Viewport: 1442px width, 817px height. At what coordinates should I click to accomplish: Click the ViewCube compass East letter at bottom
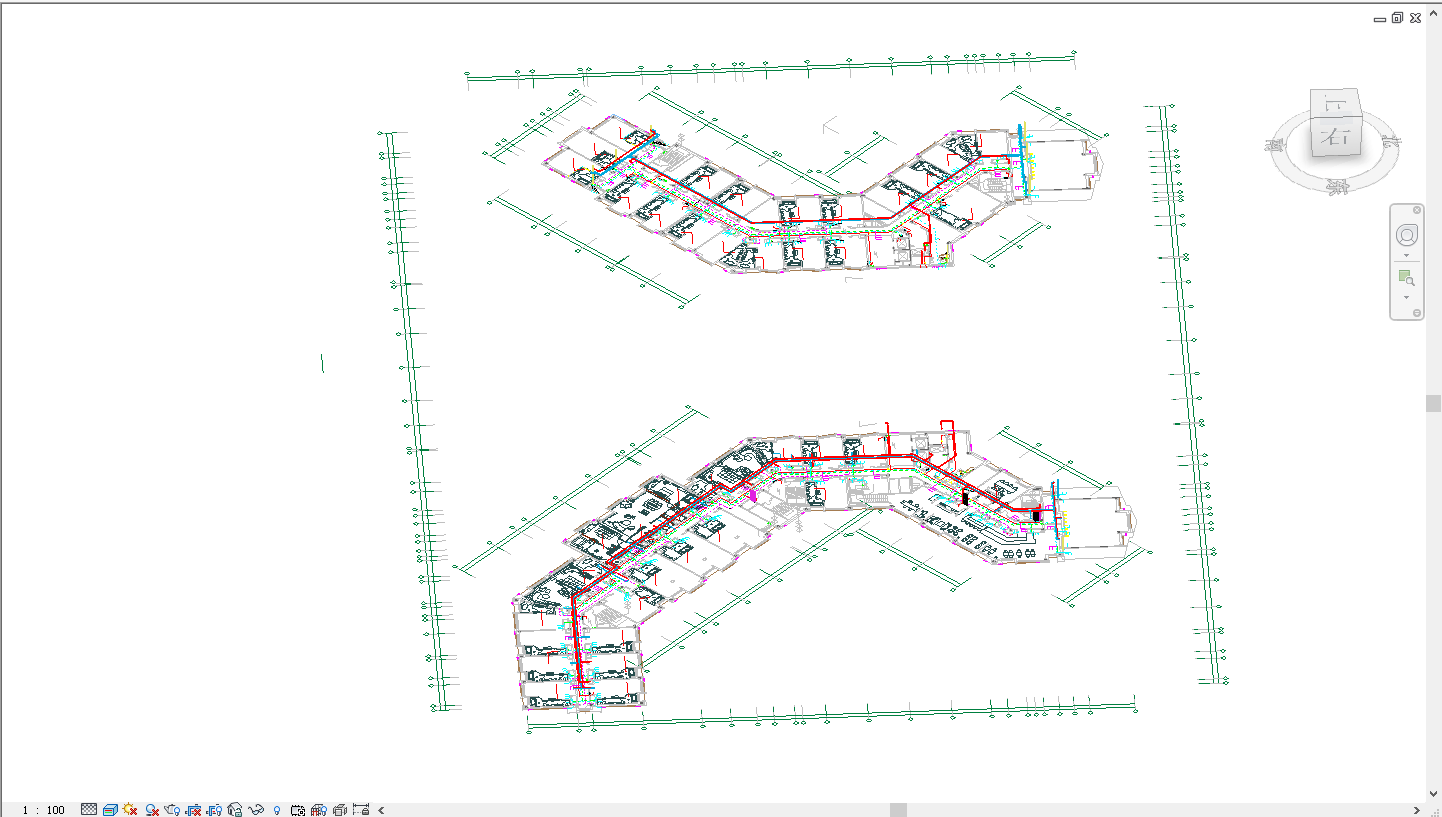pyautogui.click(x=1338, y=187)
